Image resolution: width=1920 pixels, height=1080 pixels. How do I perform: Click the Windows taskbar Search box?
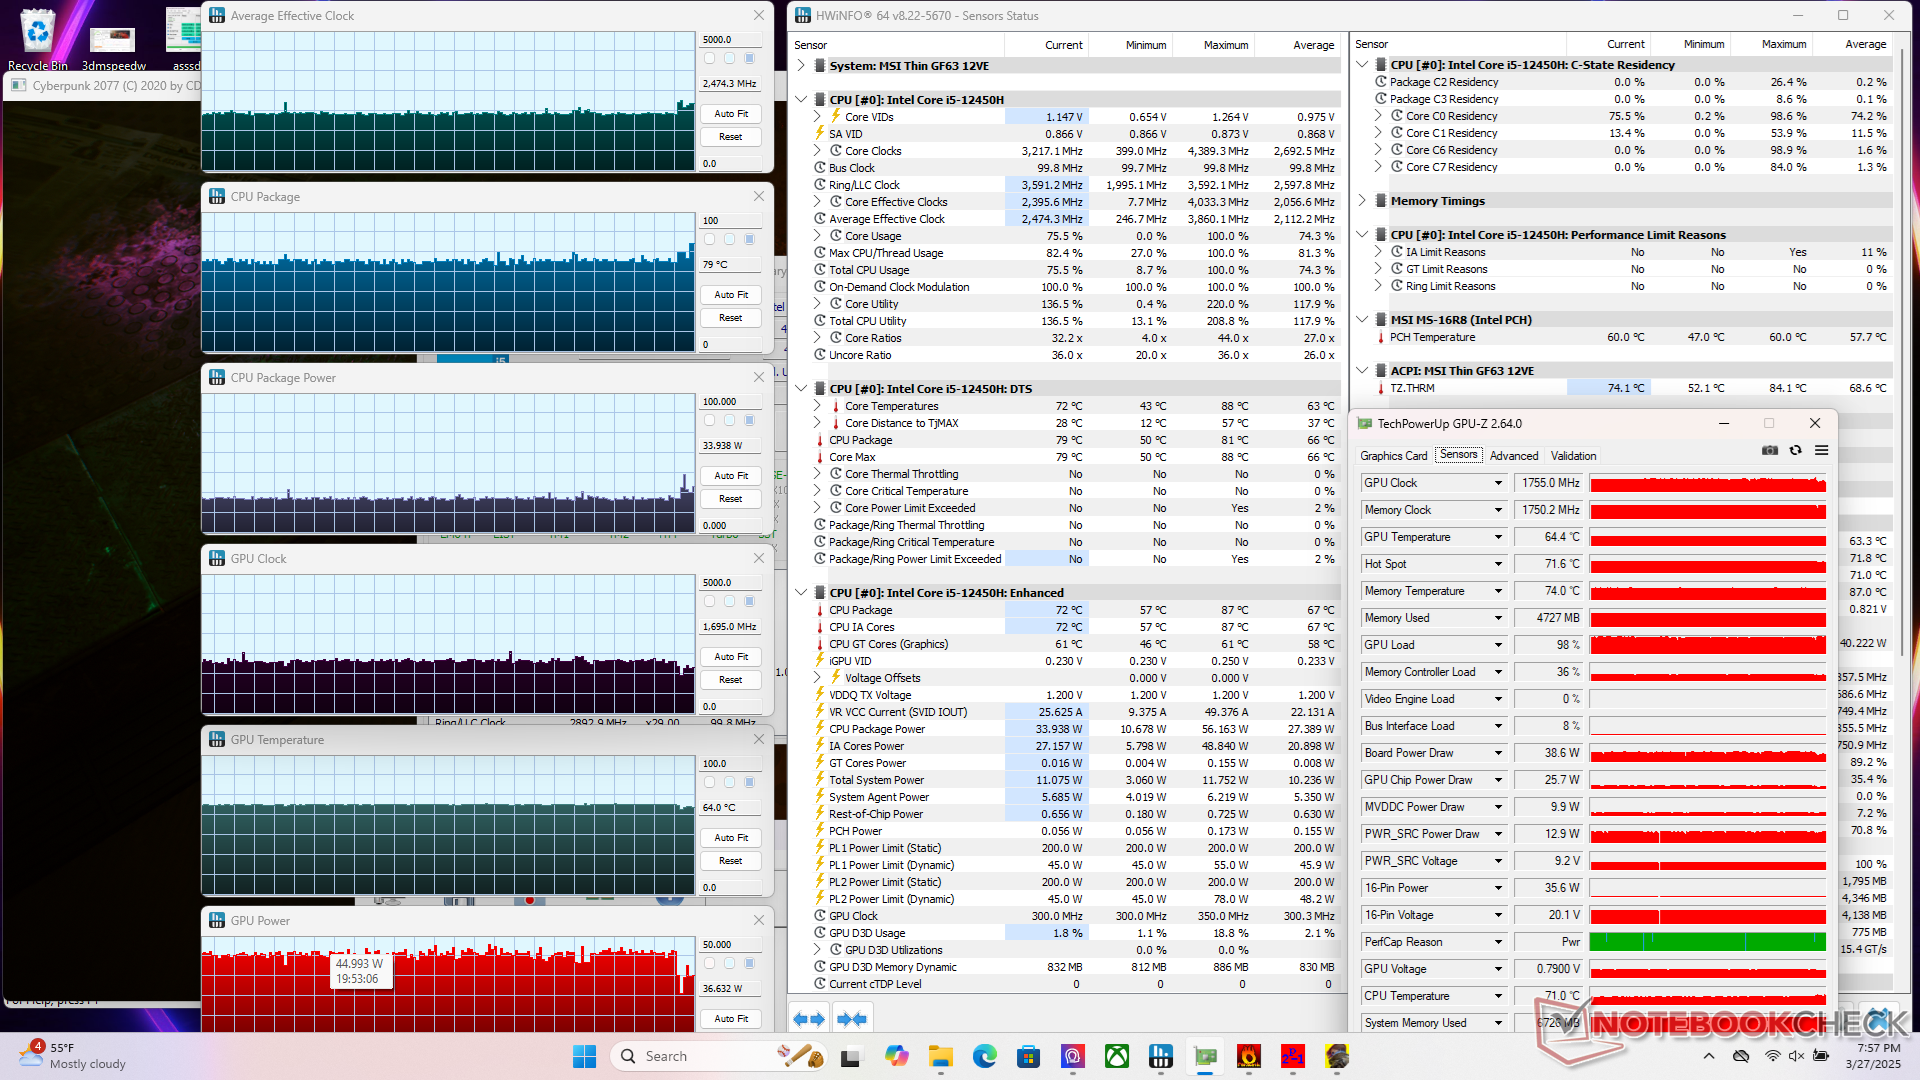coord(665,1056)
